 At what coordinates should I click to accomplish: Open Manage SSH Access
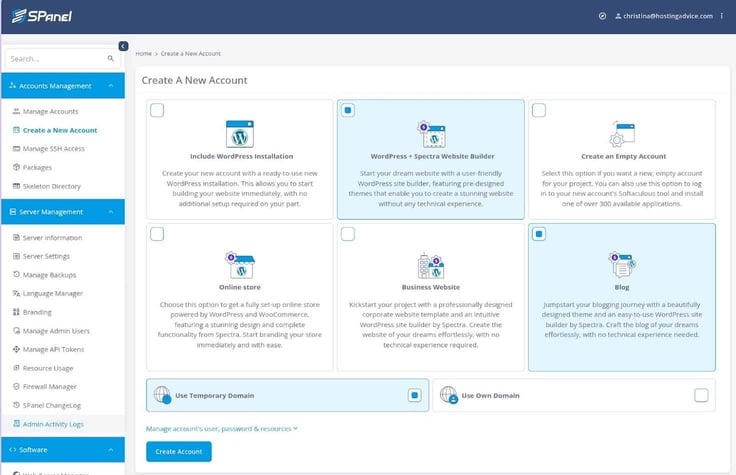pos(54,148)
